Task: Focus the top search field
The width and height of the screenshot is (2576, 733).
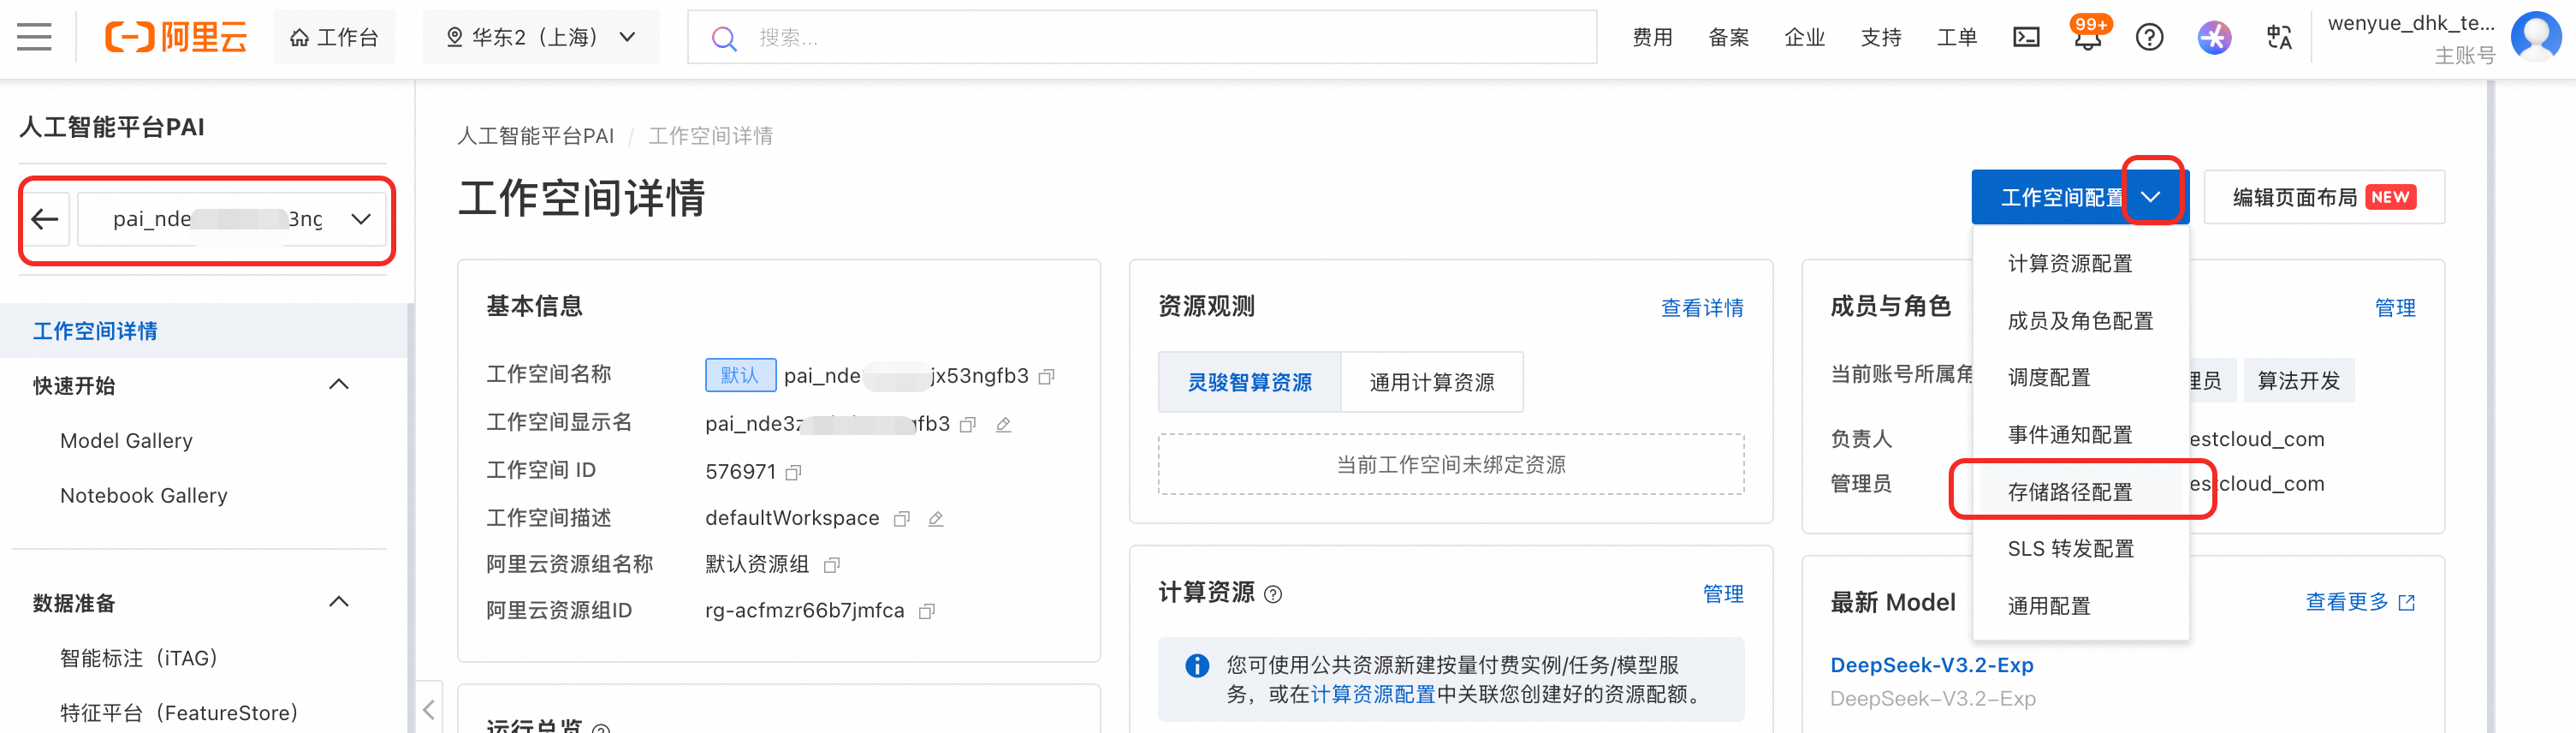Action: 1142,37
